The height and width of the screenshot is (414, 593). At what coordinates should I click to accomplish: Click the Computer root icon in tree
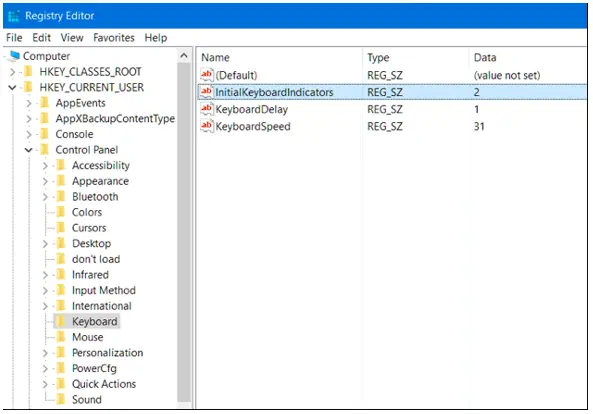tap(15, 56)
